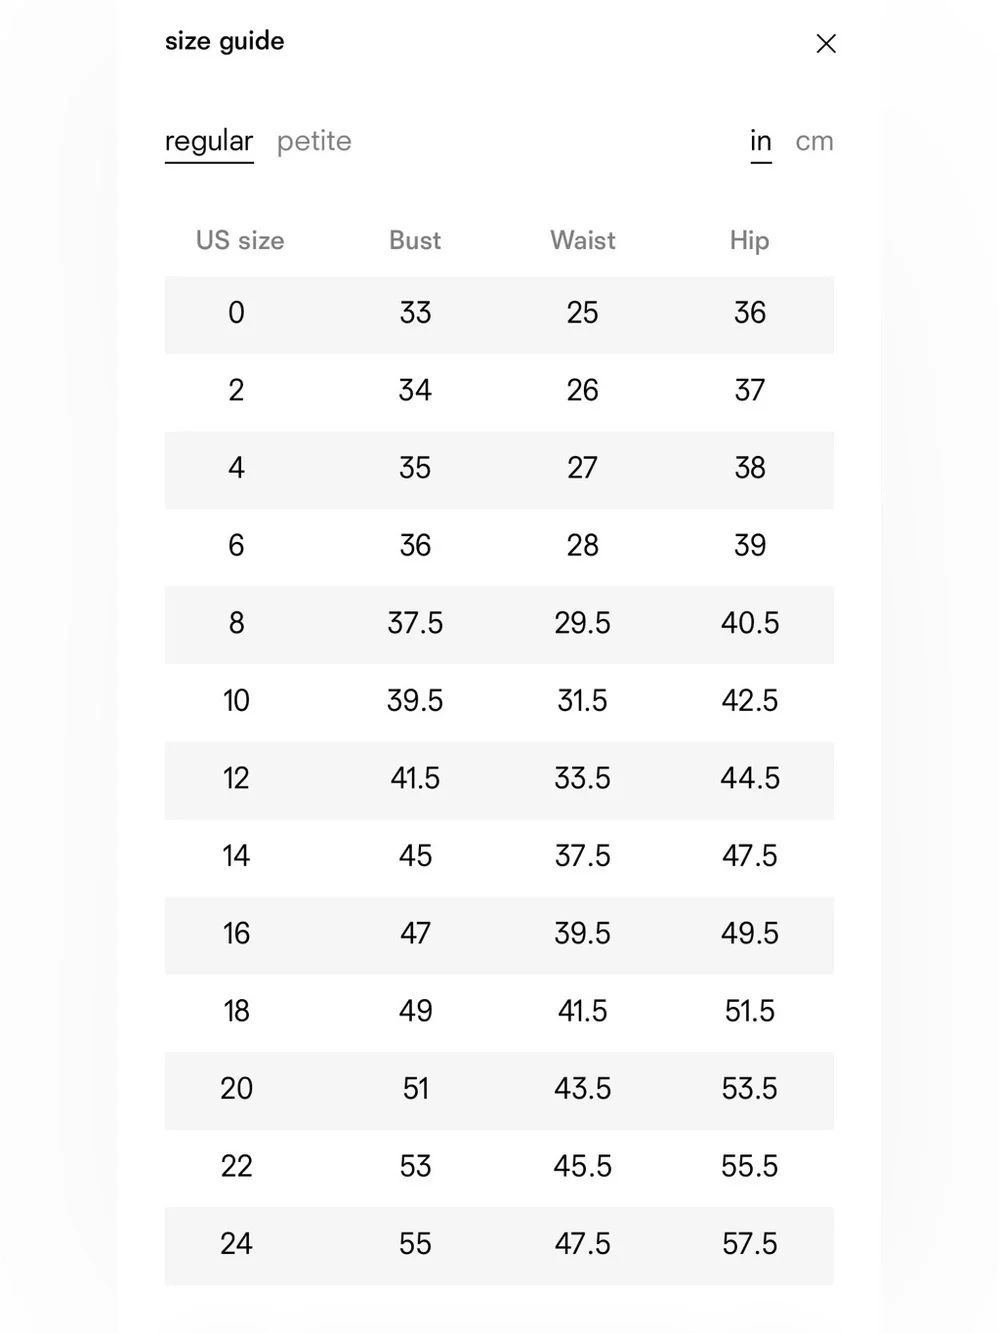999x1333 pixels.
Task: Click the Bust column header
Action: tap(415, 240)
